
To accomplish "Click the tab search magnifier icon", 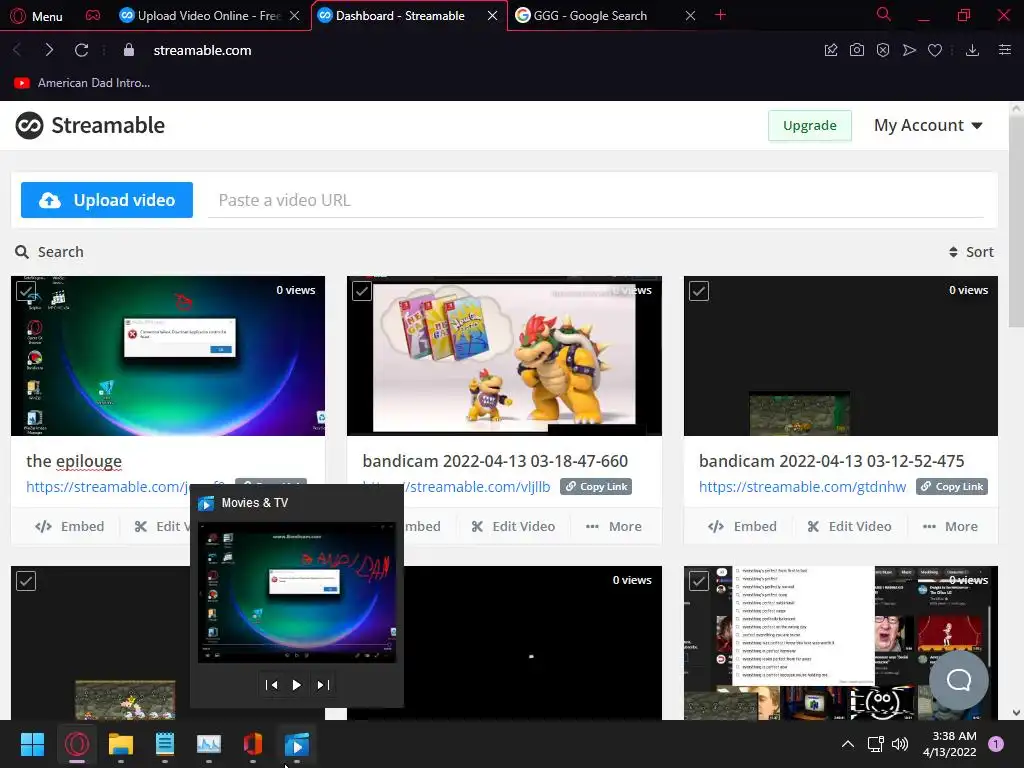I will coord(884,14).
